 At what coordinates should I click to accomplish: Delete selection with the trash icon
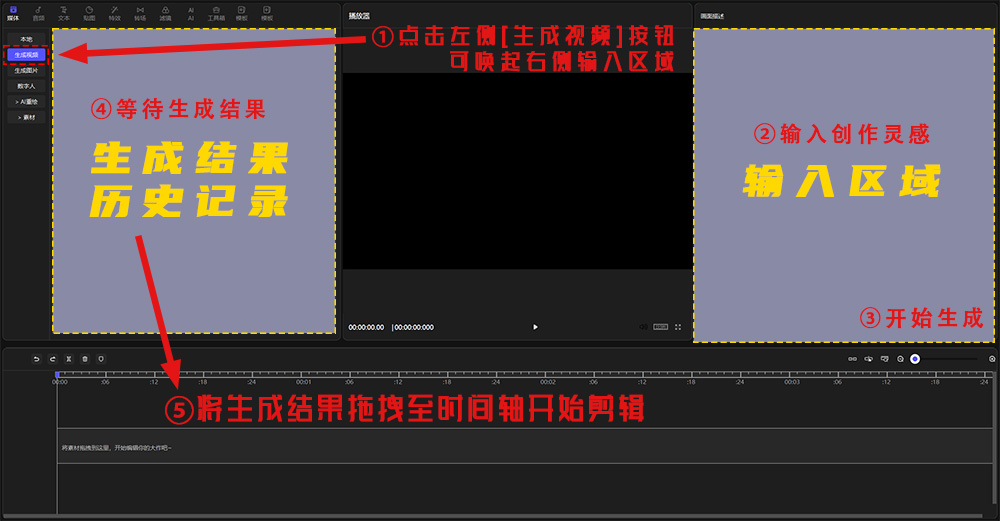pos(85,358)
